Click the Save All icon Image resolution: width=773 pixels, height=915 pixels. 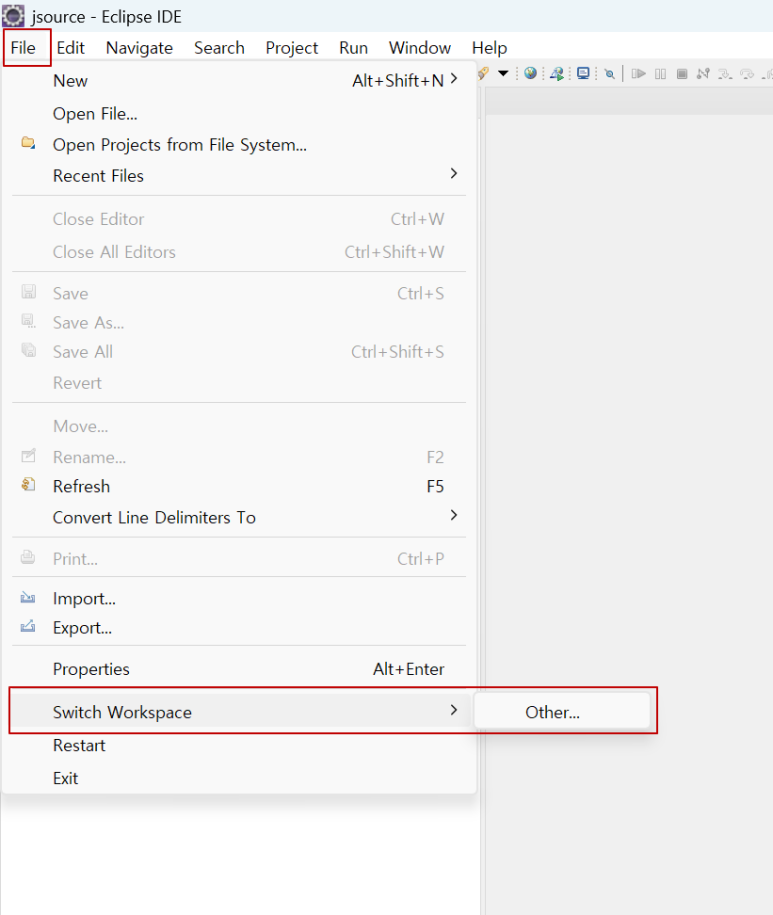point(29,350)
